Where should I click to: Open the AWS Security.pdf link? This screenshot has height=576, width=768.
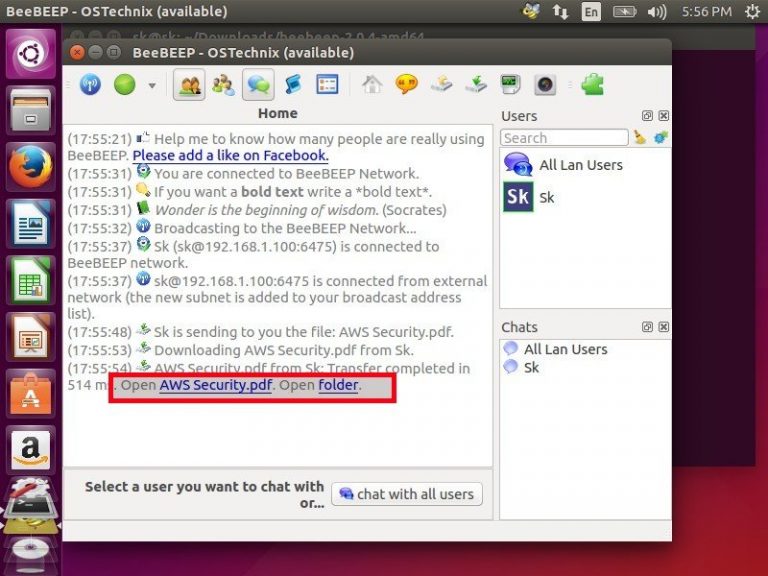tap(216, 385)
